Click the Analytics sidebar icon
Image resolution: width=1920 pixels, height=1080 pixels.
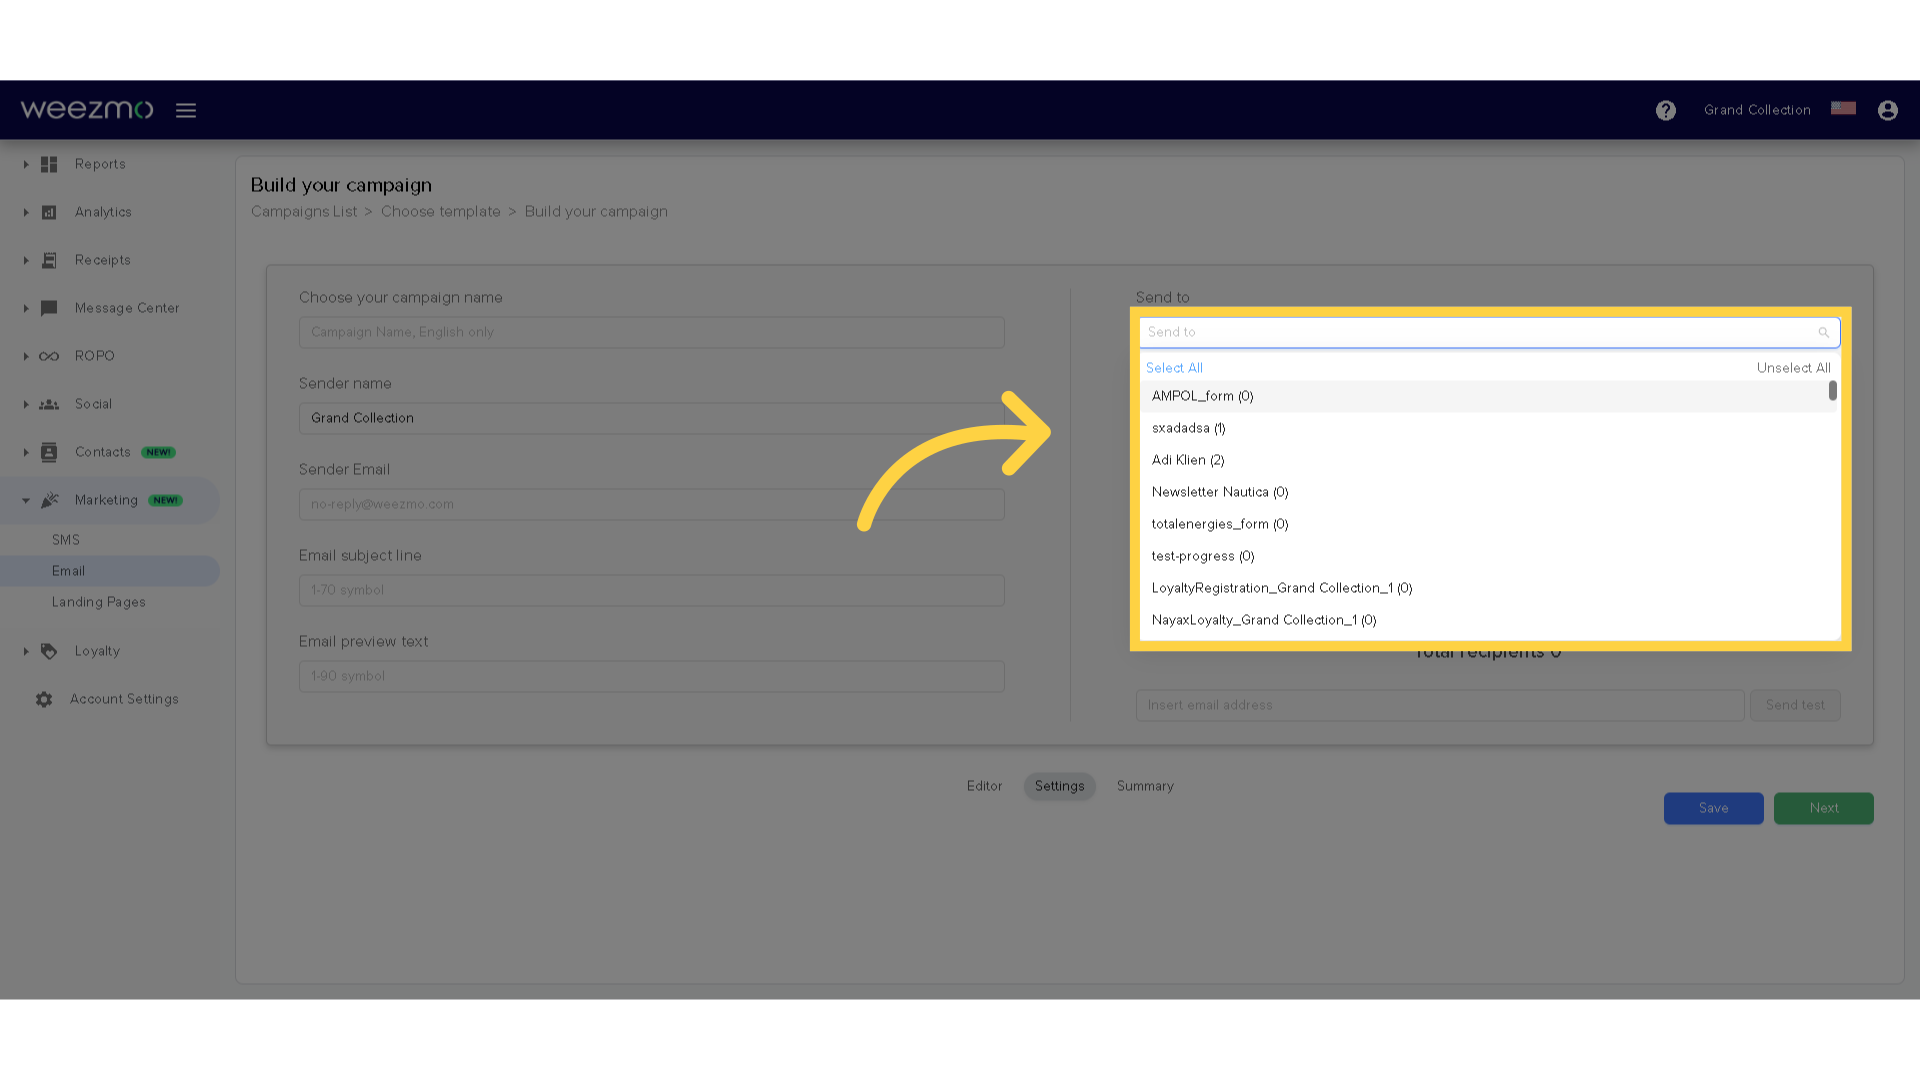[49, 212]
